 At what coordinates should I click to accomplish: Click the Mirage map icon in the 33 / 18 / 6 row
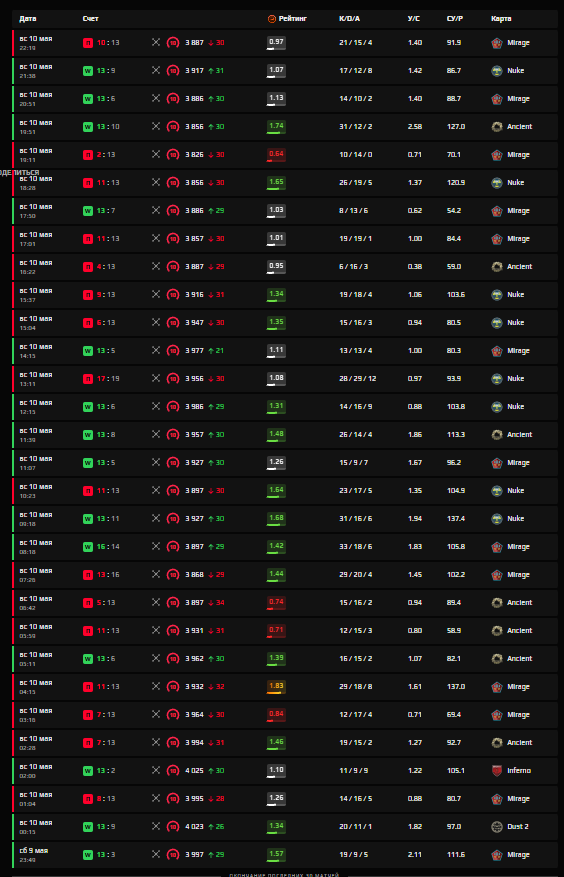(496, 546)
